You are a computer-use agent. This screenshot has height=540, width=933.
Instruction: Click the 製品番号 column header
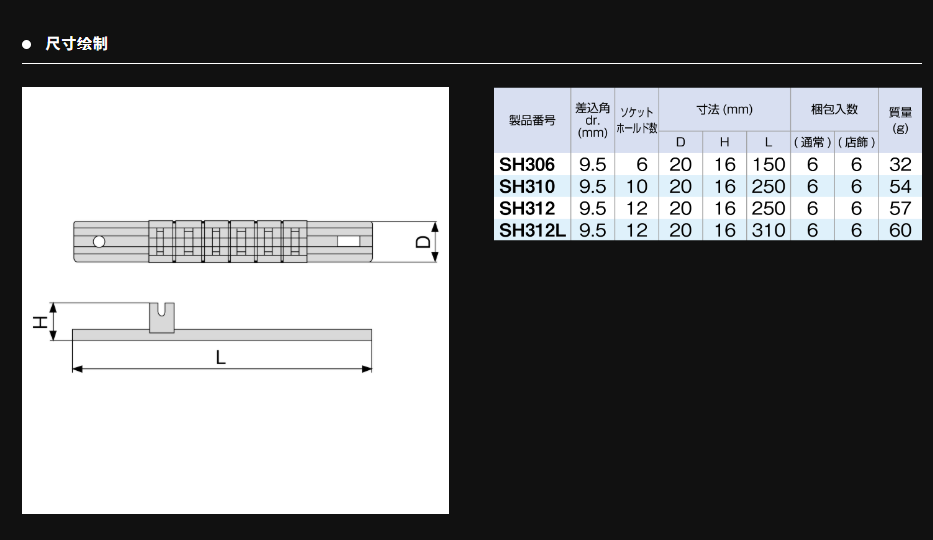tap(532, 121)
